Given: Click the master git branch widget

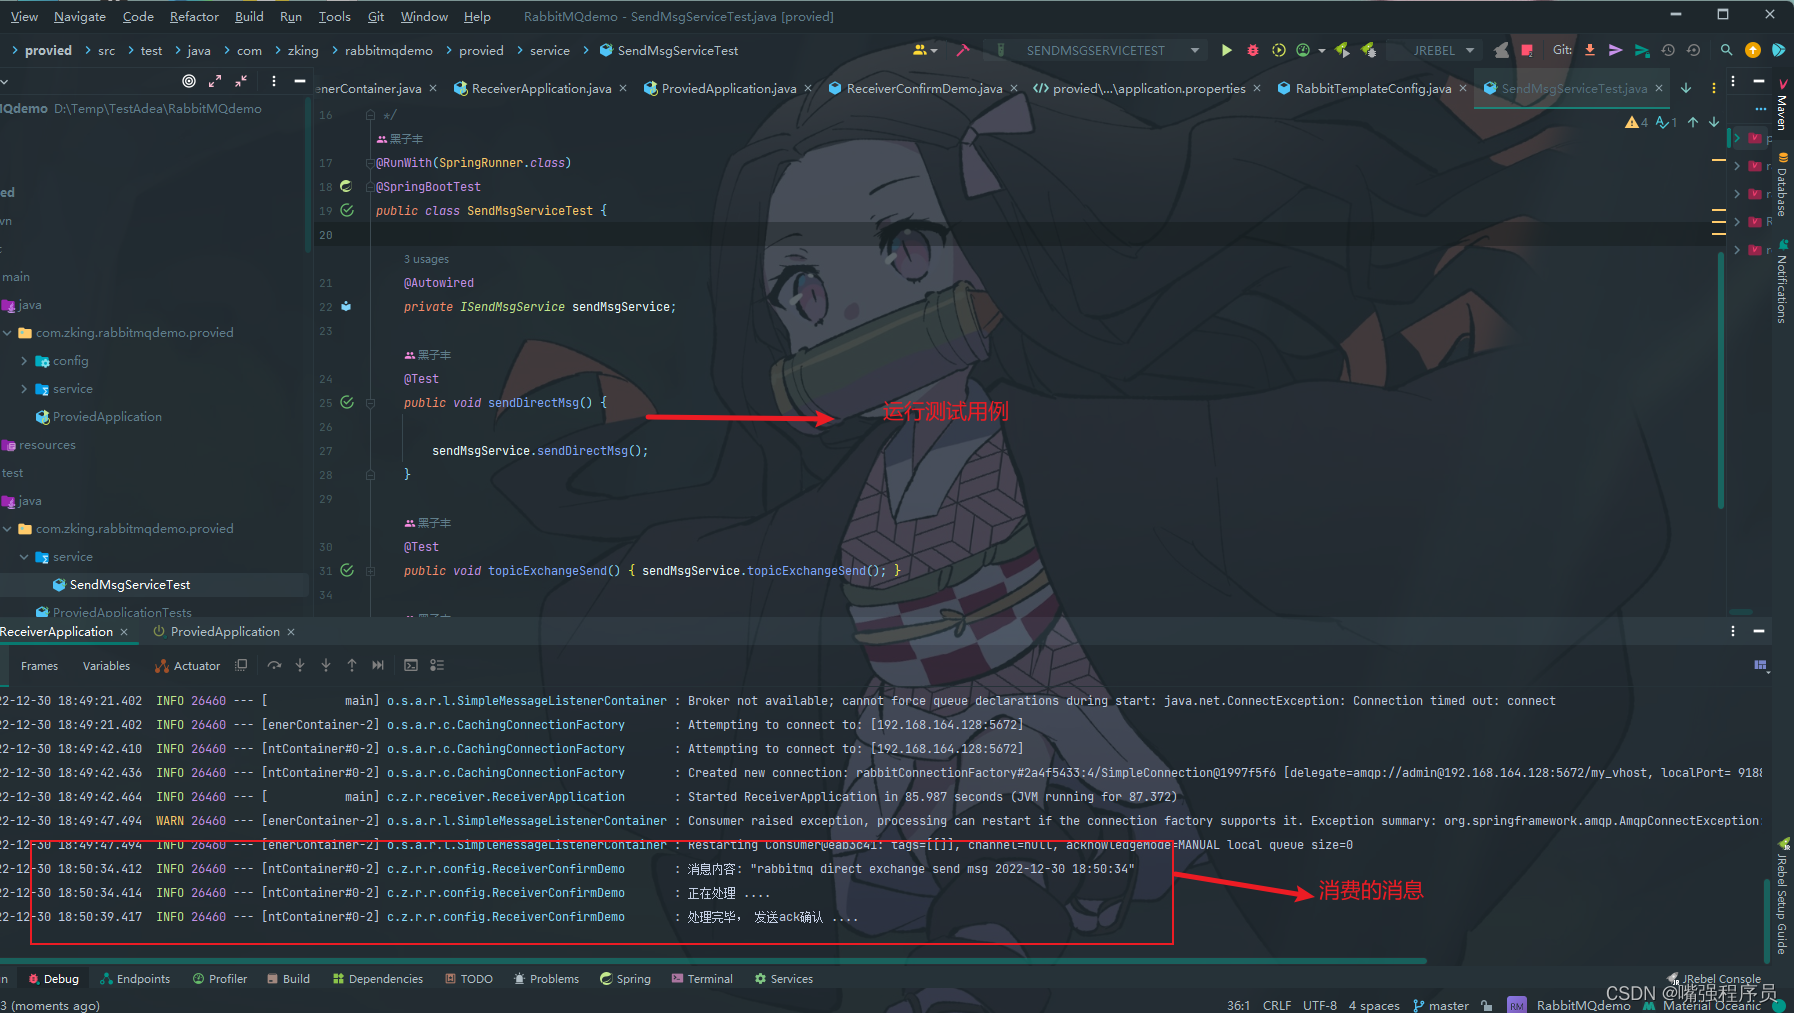Looking at the screenshot, I should [x=1441, y=1005].
